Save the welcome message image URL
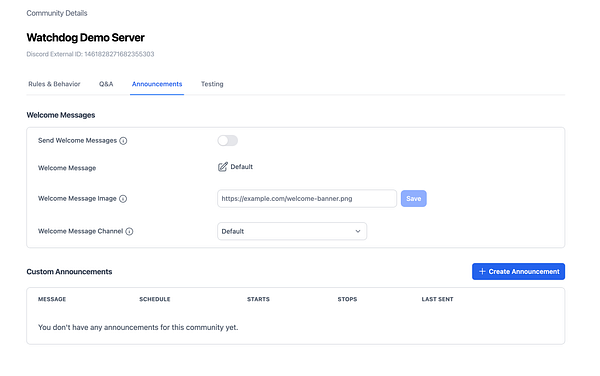600x376 pixels. [x=414, y=199]
